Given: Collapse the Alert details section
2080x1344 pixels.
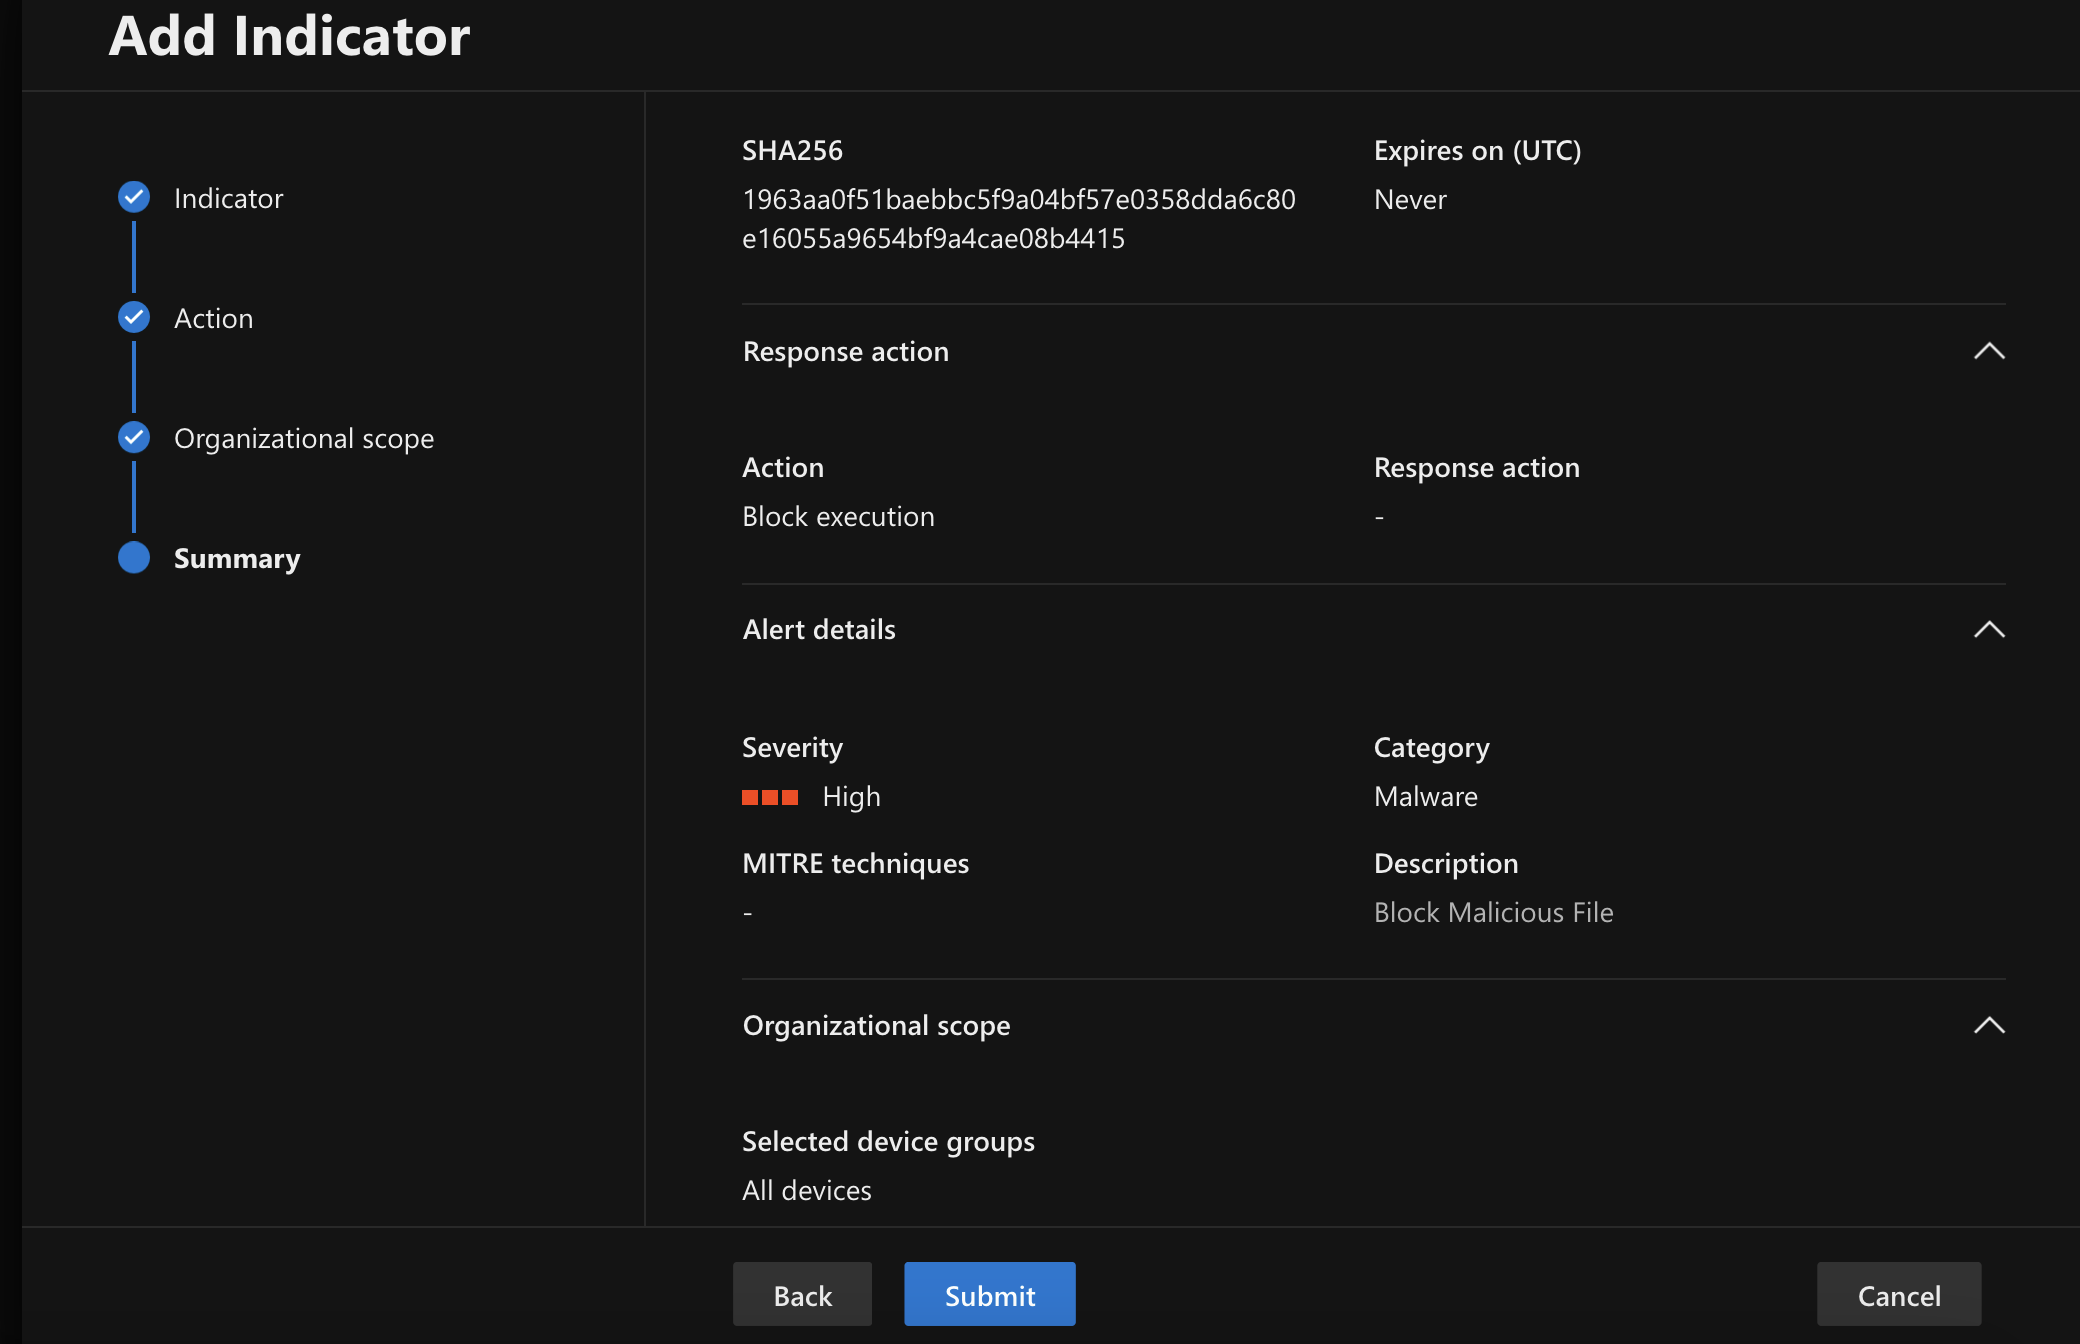Looking at the screenshot, I should [1989, 629].
